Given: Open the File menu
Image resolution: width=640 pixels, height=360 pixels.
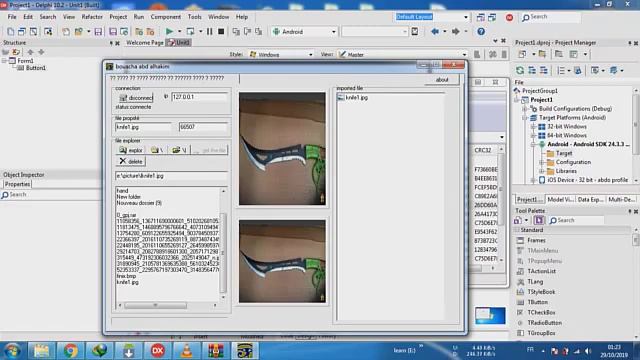Looking at the screenshot, I should 12,17.
